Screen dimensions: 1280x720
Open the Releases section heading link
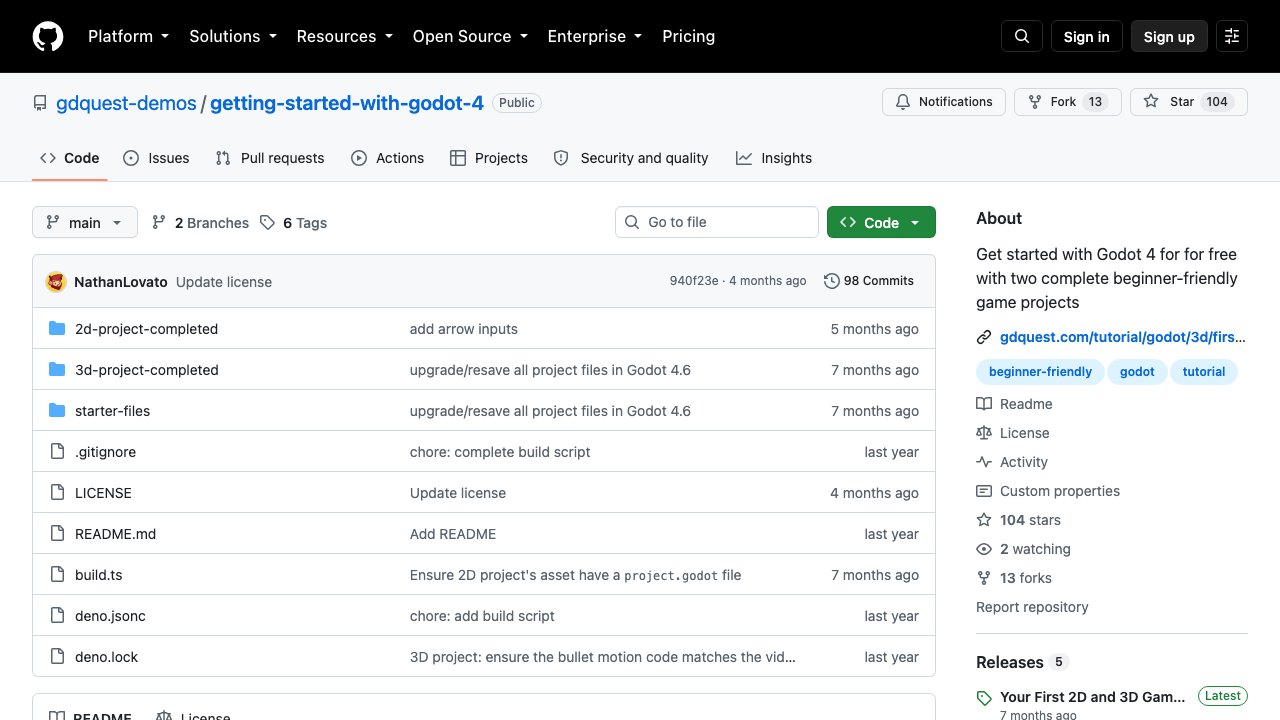(1022, 662)
